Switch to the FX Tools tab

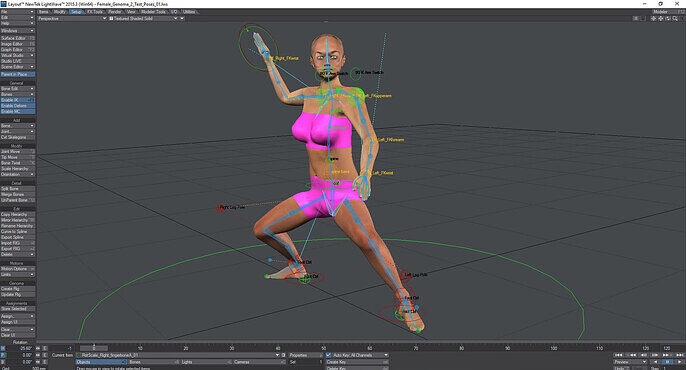95,12
